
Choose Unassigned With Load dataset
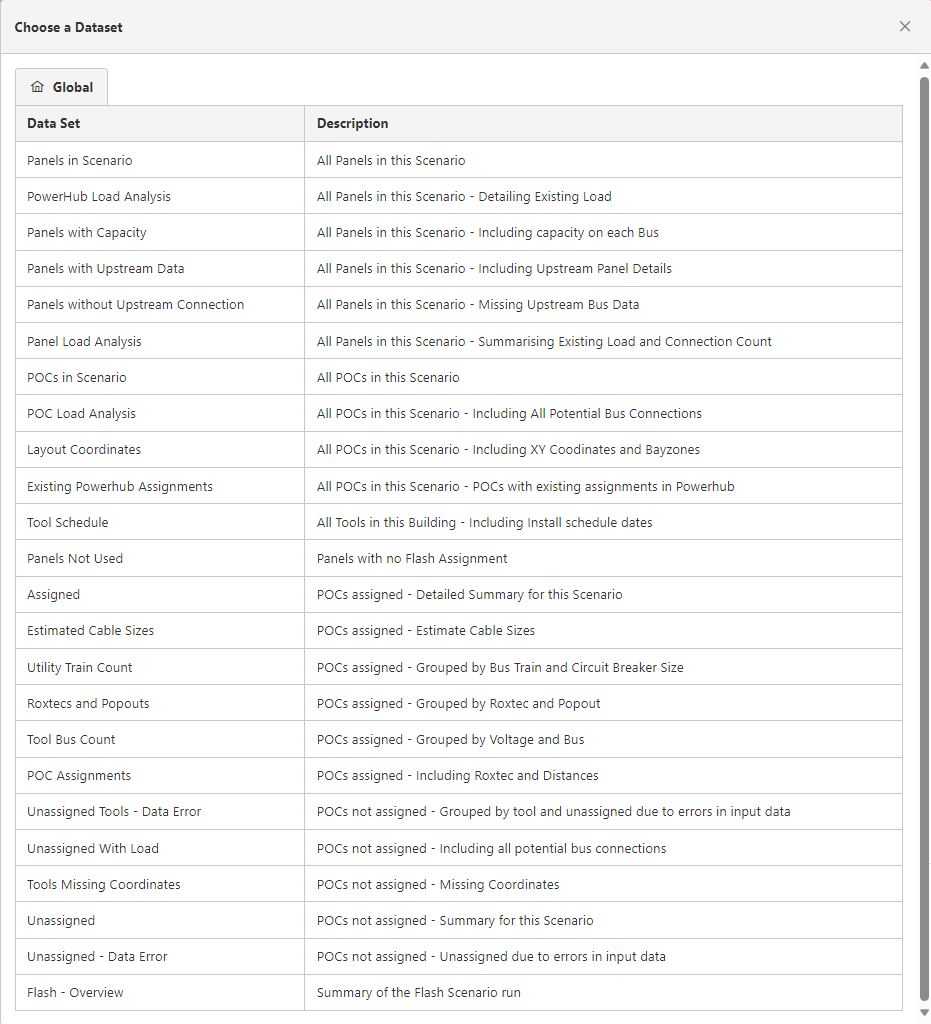(93, 848)
